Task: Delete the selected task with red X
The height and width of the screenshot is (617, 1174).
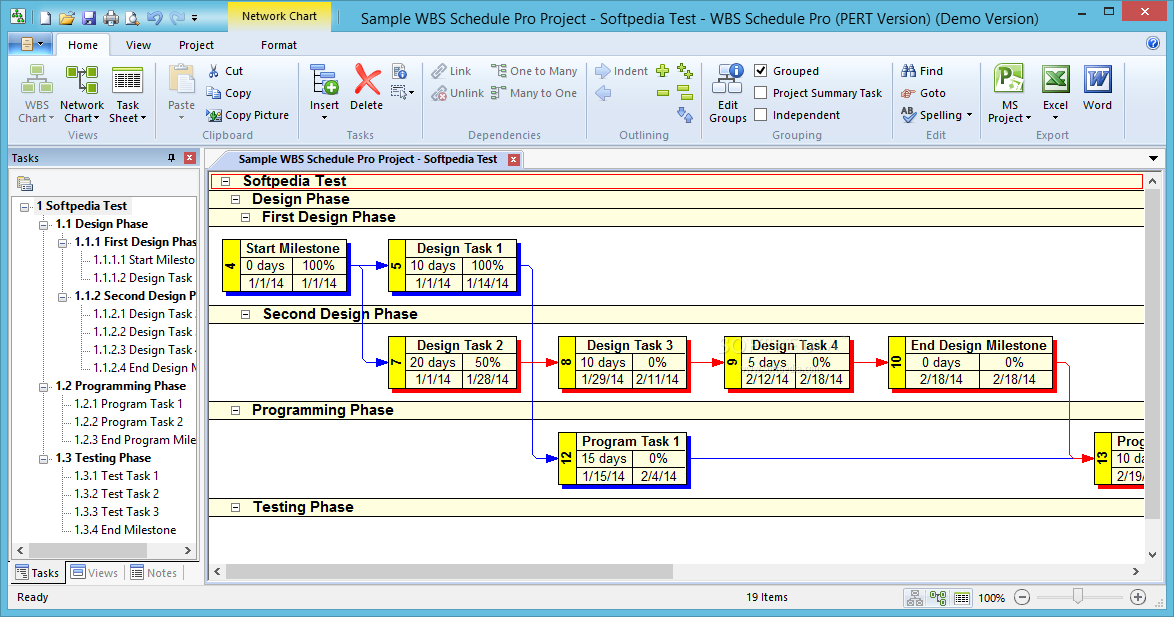Action: (x=366, y=88)
